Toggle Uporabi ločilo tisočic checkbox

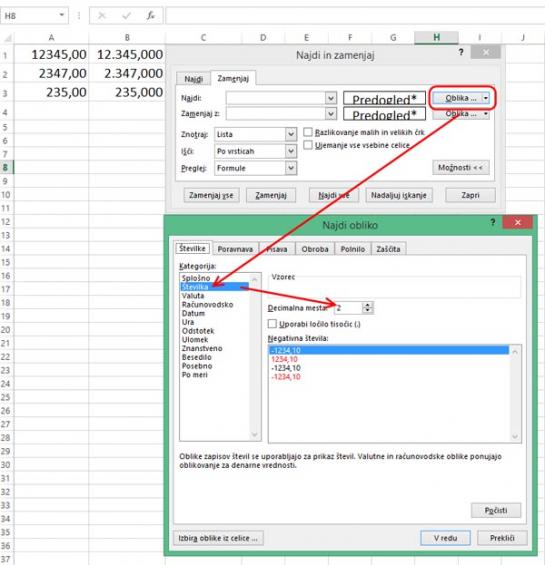point(272,324)
